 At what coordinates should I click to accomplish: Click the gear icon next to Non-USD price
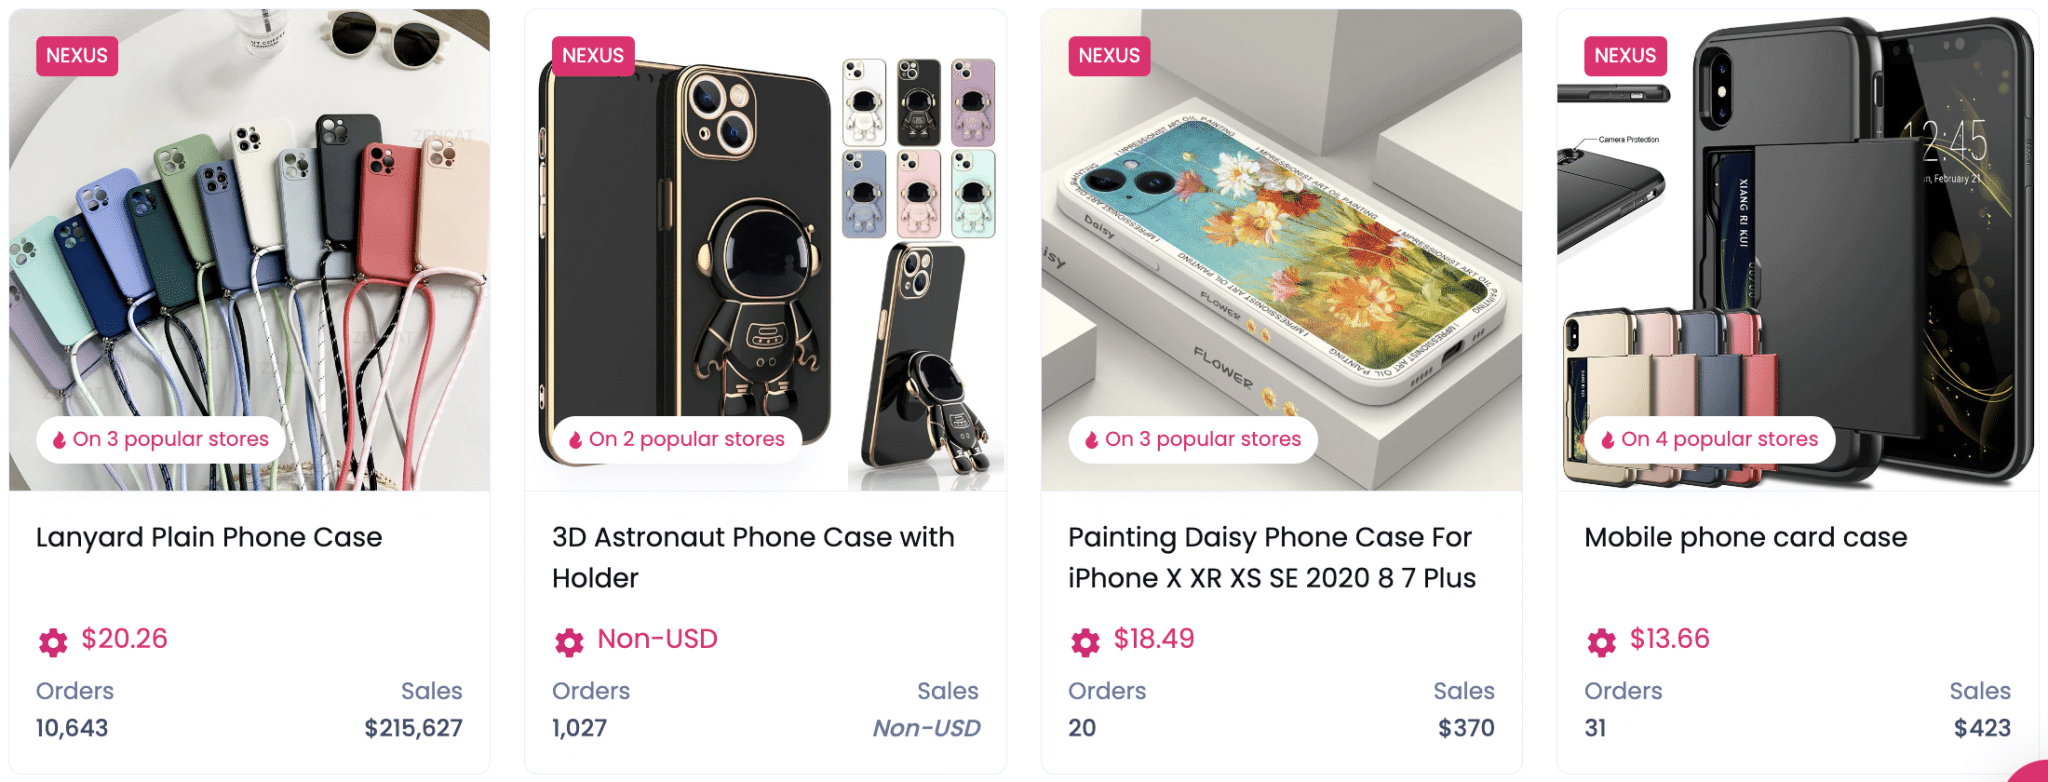[569, 642]
